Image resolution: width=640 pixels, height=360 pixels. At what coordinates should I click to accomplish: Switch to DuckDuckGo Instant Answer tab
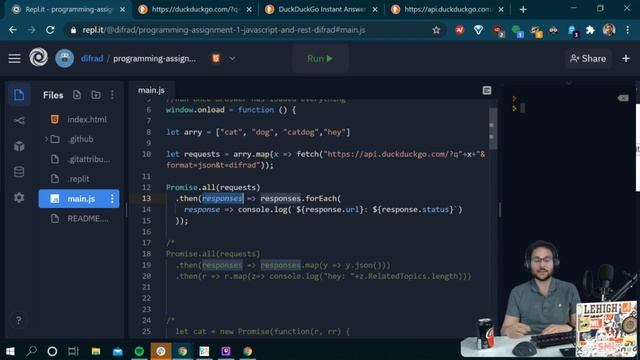pyautogui.click(x=321, y=9)
